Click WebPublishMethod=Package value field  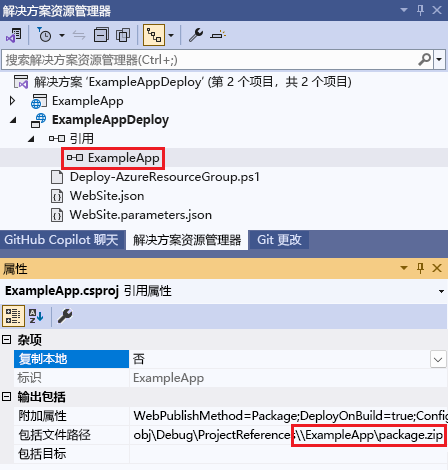(x=289, y=416)
